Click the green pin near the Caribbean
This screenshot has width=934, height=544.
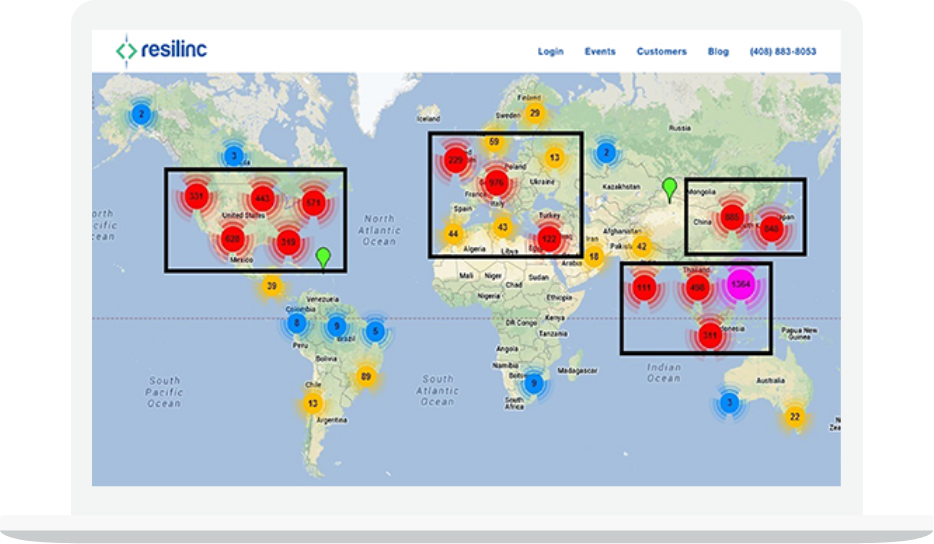coord(322,257)
